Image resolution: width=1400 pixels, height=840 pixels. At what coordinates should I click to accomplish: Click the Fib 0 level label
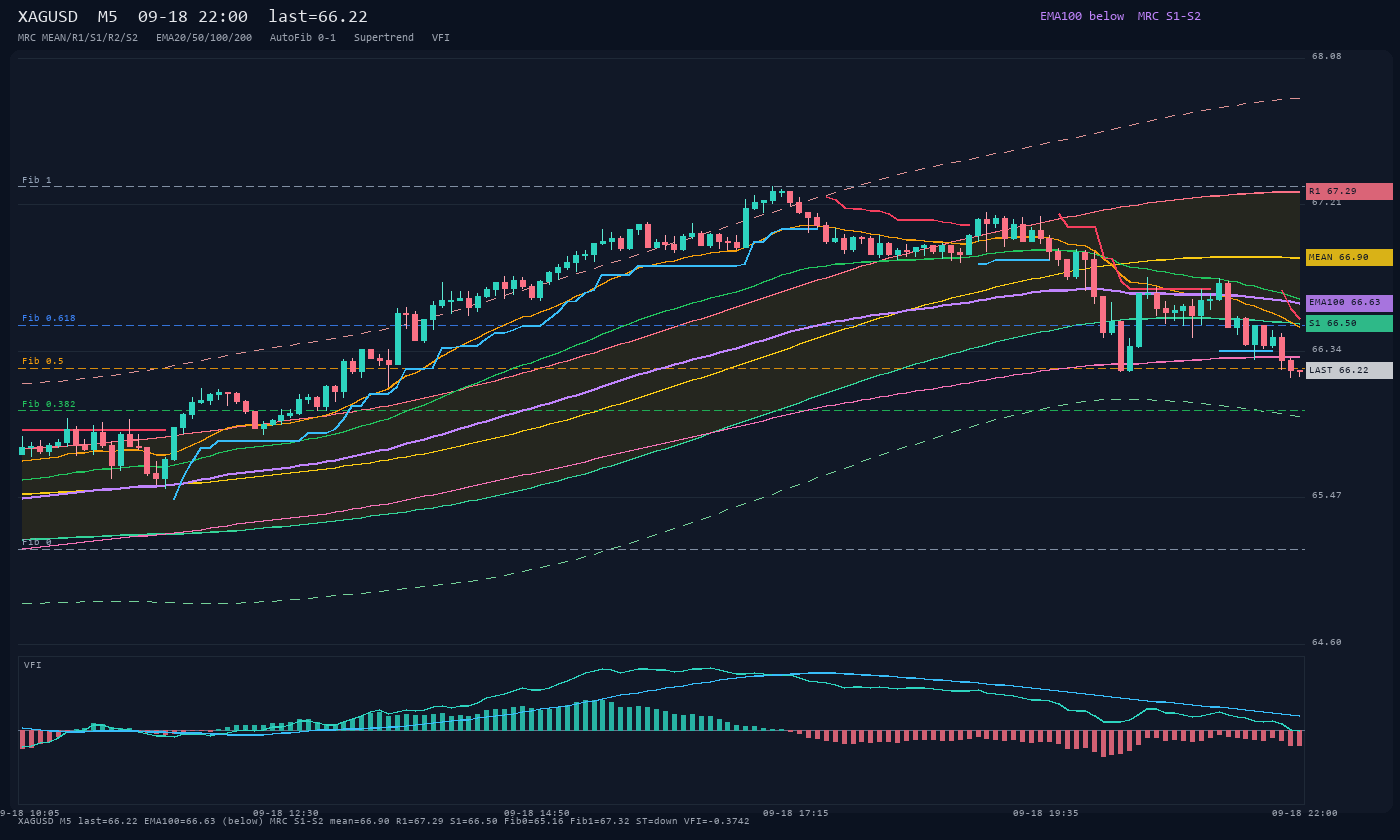(36, 542)
